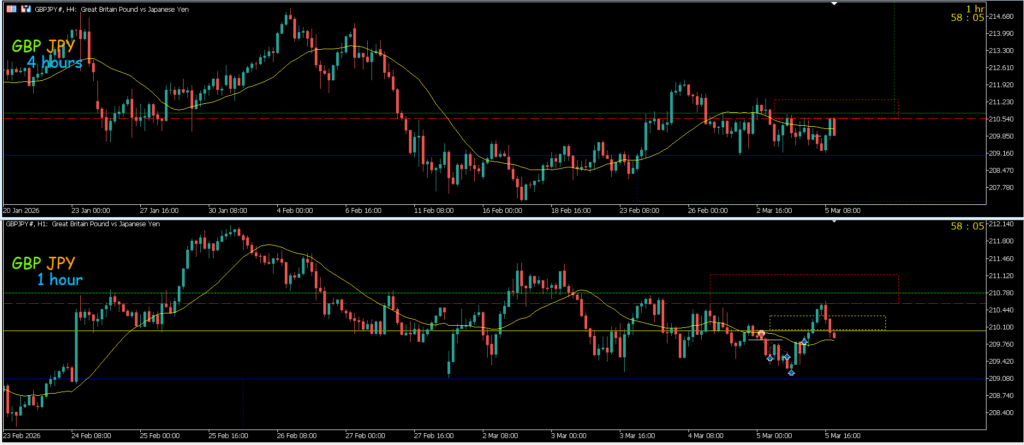Select the lowest blue trade marker in H1 chart
This screenshot has height=445, width=1024.
[792, 372]
